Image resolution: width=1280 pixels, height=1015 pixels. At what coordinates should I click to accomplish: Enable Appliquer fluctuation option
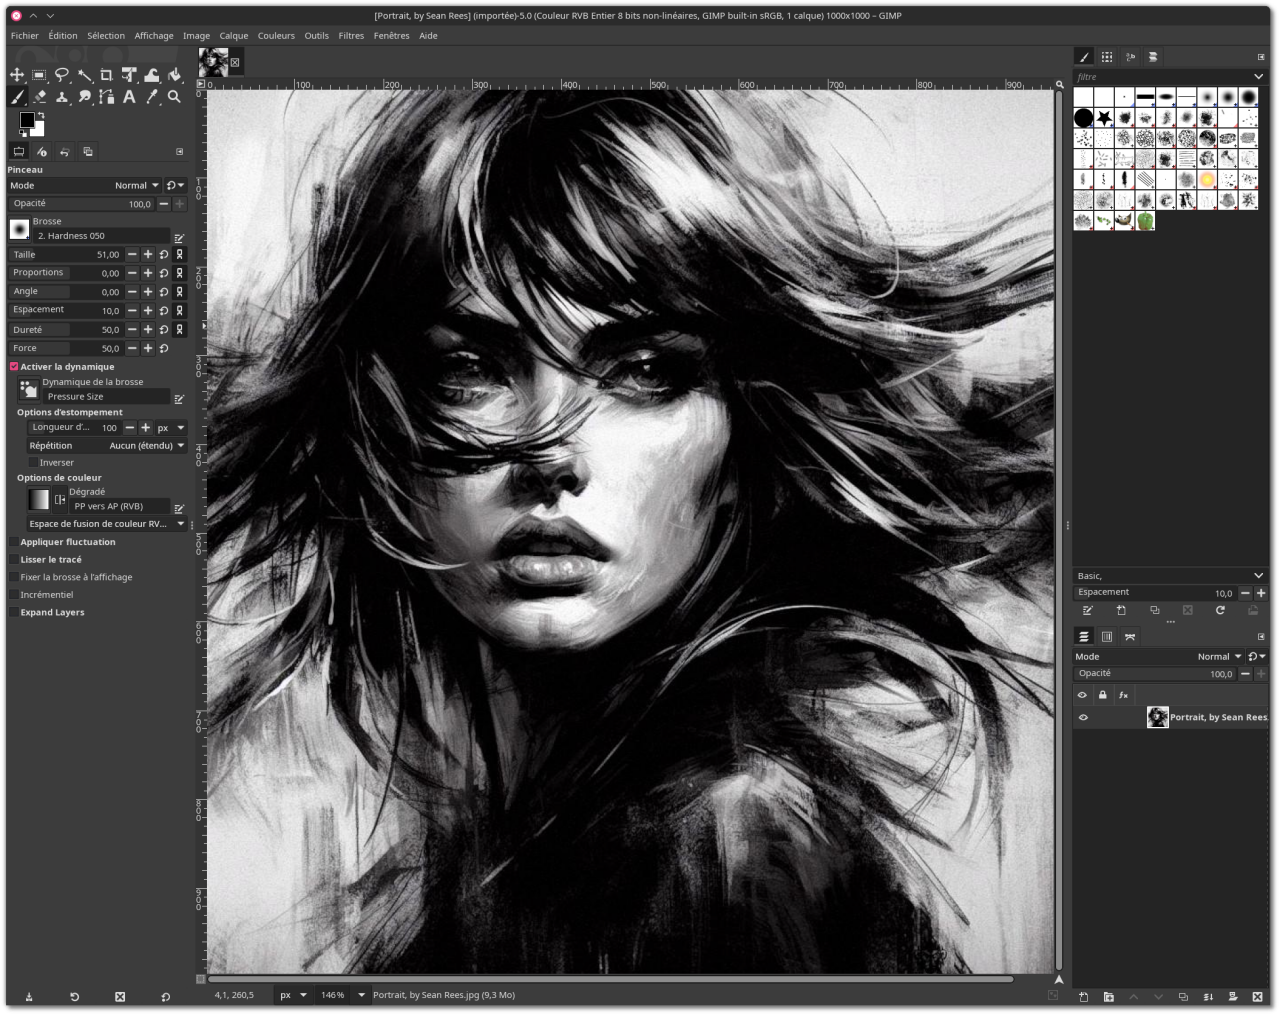click(x=14, y=542)
